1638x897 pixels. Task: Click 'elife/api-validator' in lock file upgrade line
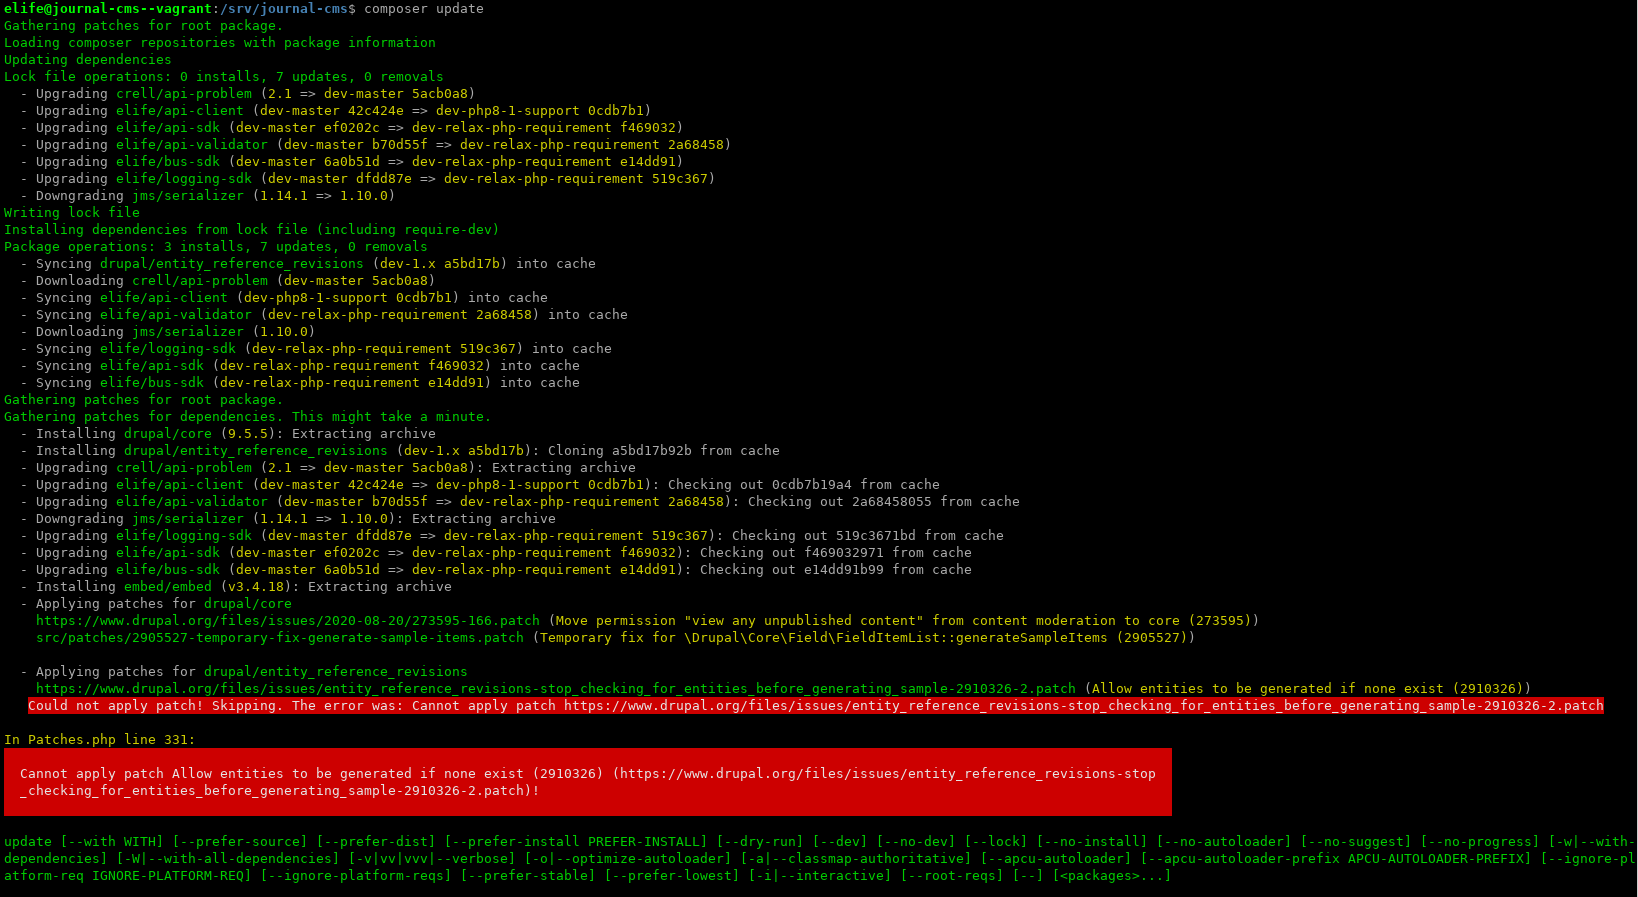192,145
